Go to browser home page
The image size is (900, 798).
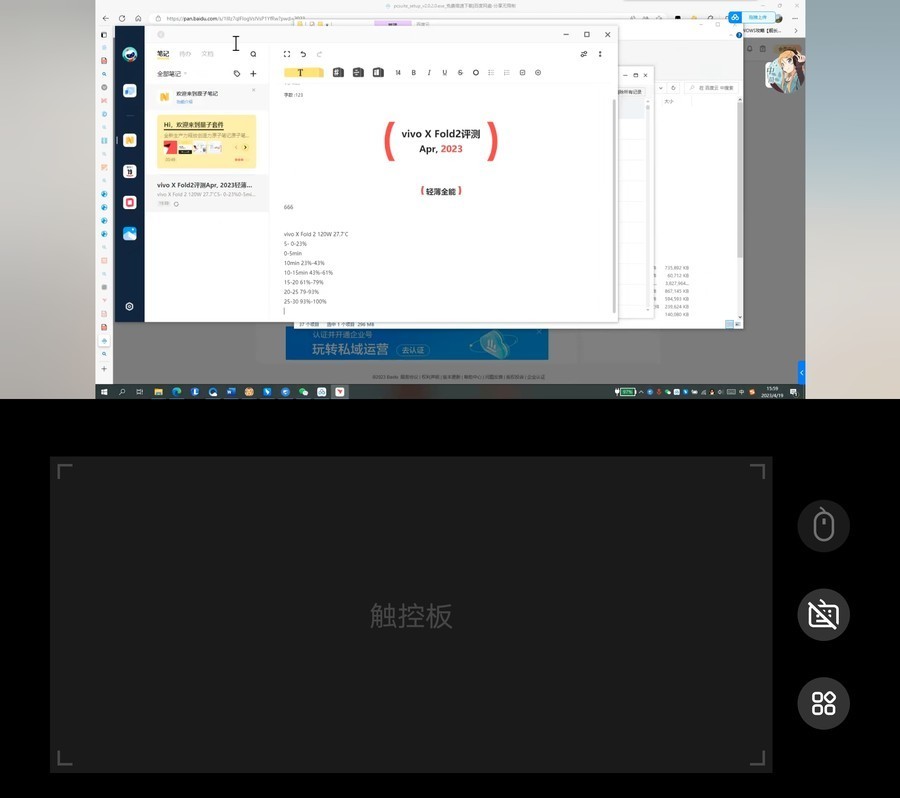(x=138, y=18)
